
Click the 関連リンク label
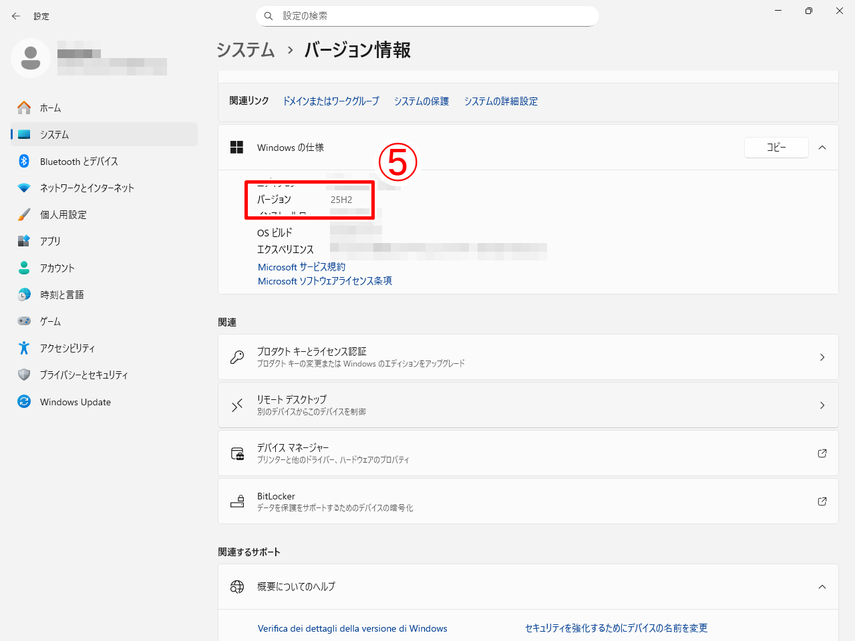[x=249, y=101]
